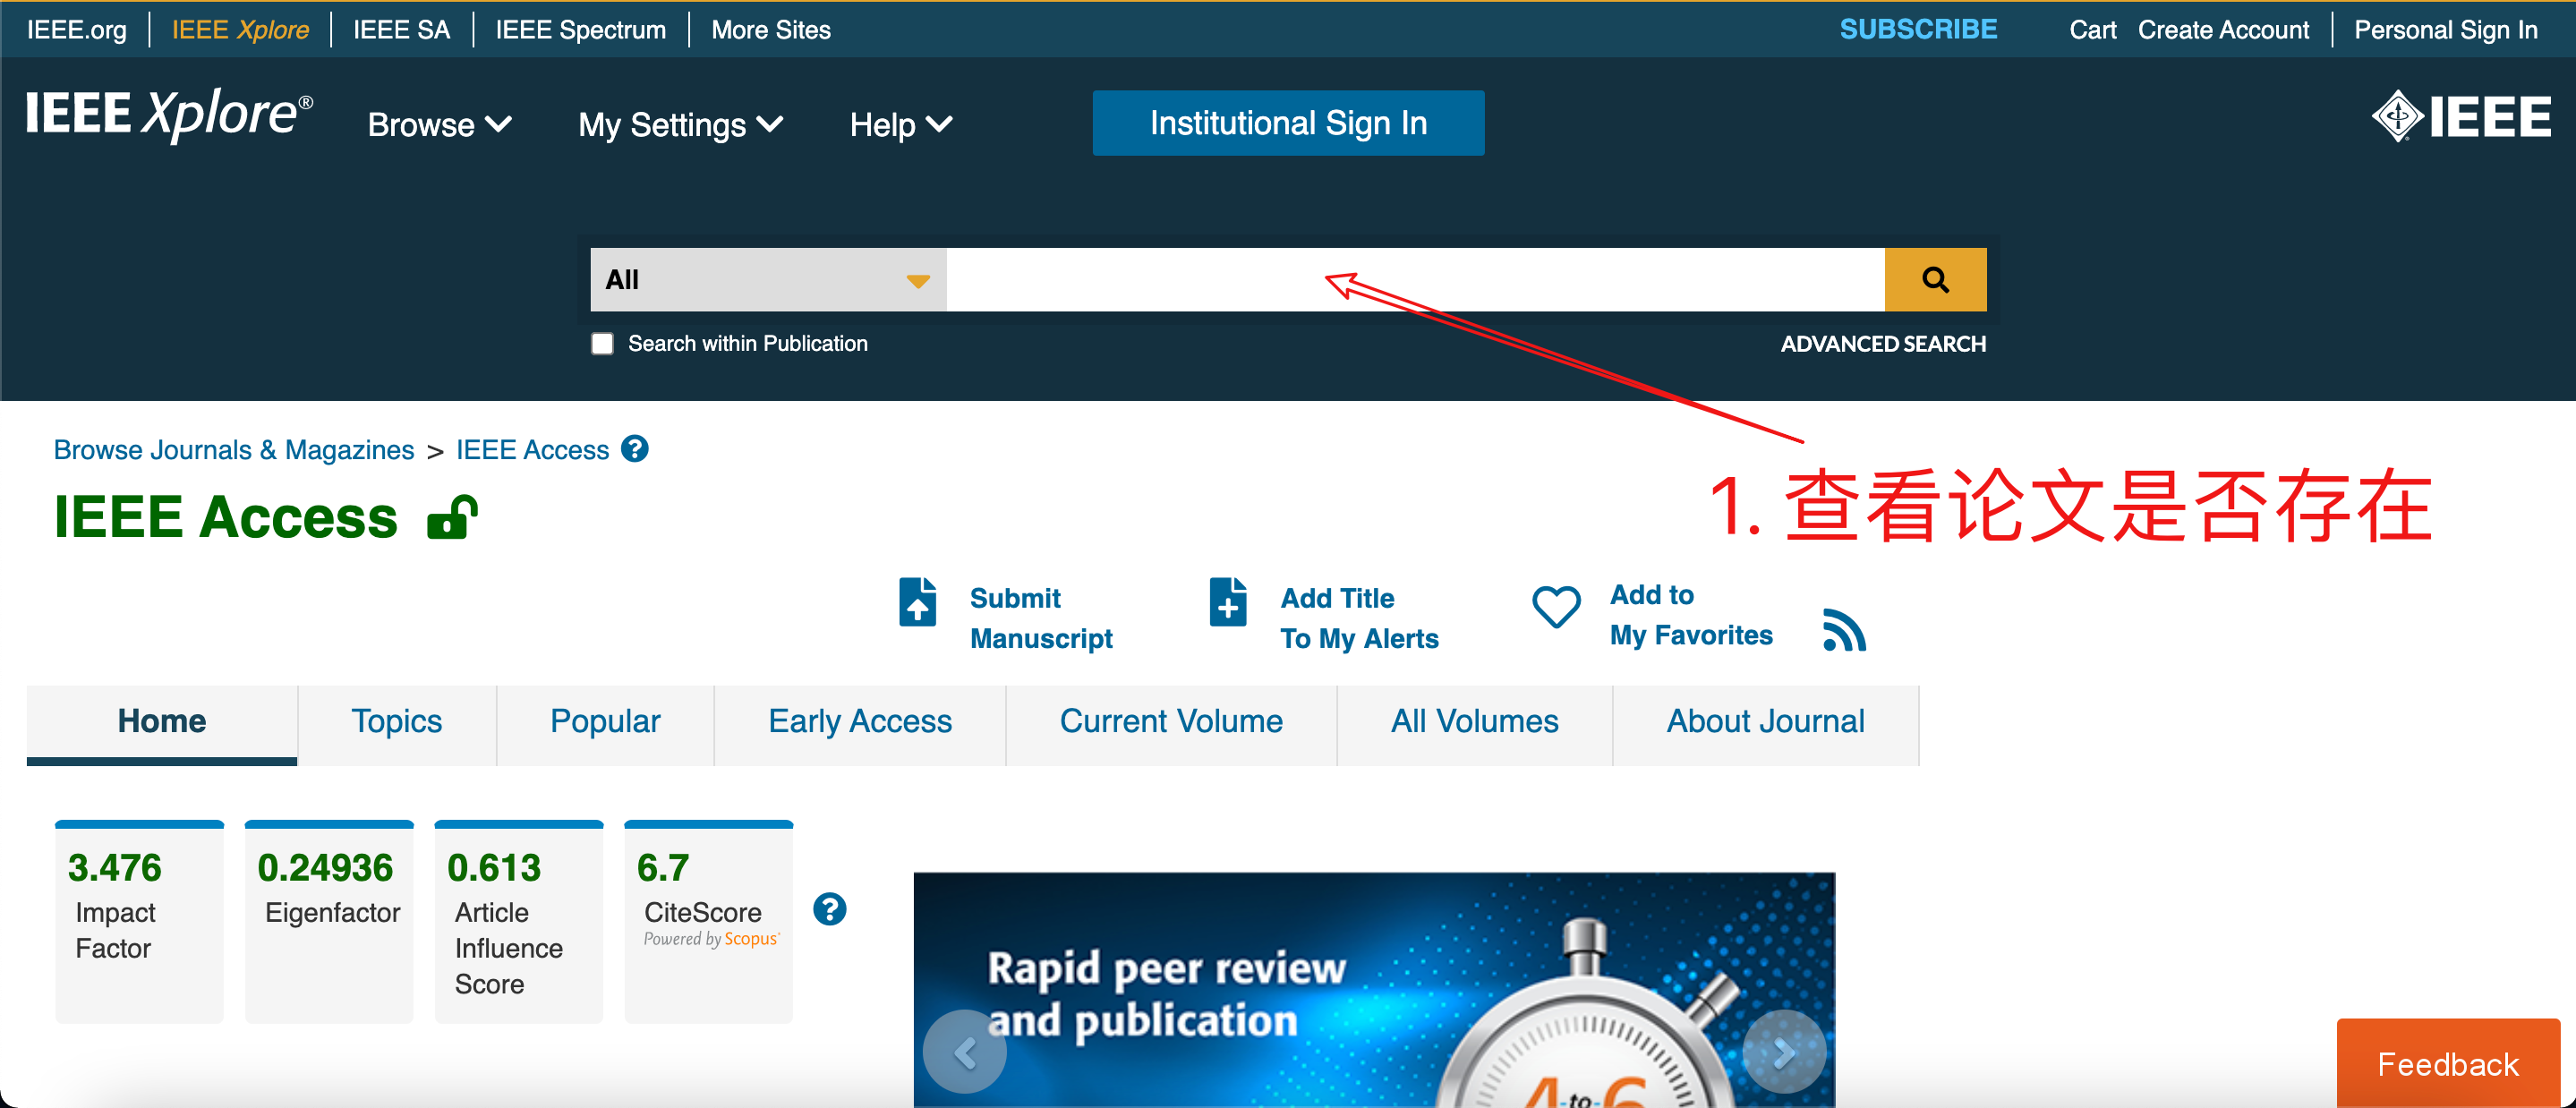Click Add Title To My Alerts link
This screenshot has width=2576, height=1108.
pyautogui.click(x=1359, y=618)
